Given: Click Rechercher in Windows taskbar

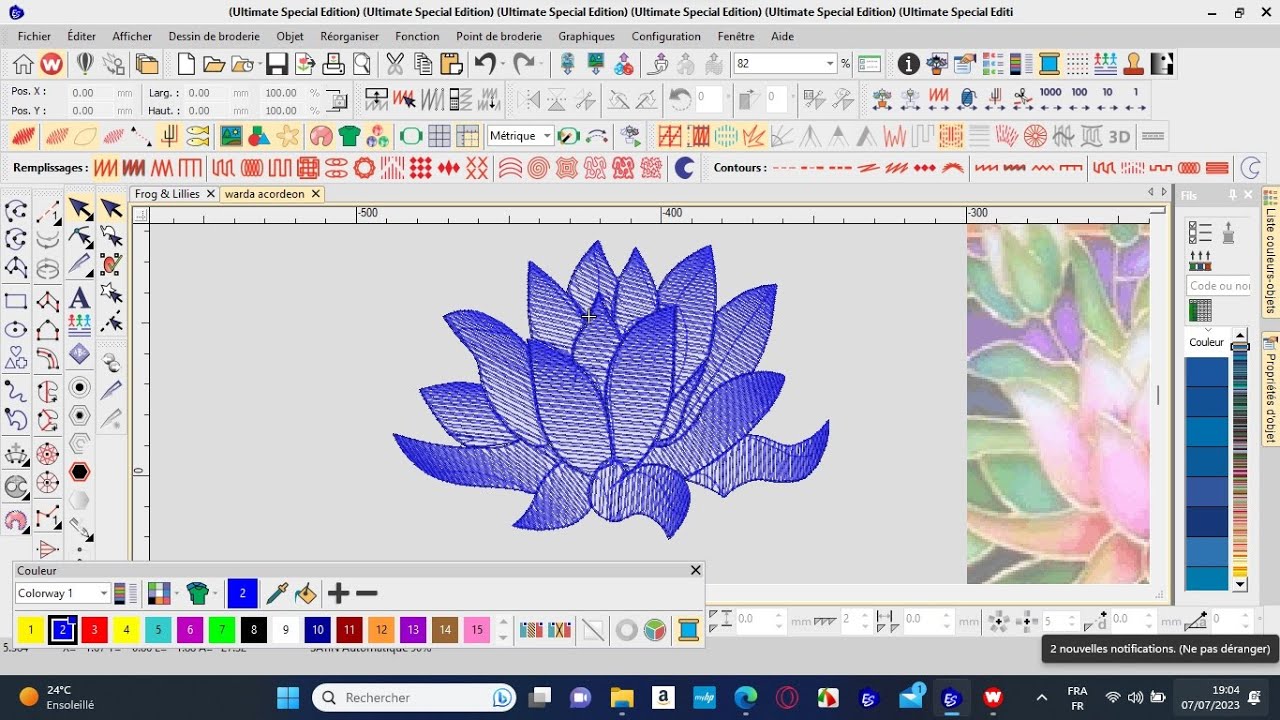Looking at the screenshot, I should [x=413, y=697].
